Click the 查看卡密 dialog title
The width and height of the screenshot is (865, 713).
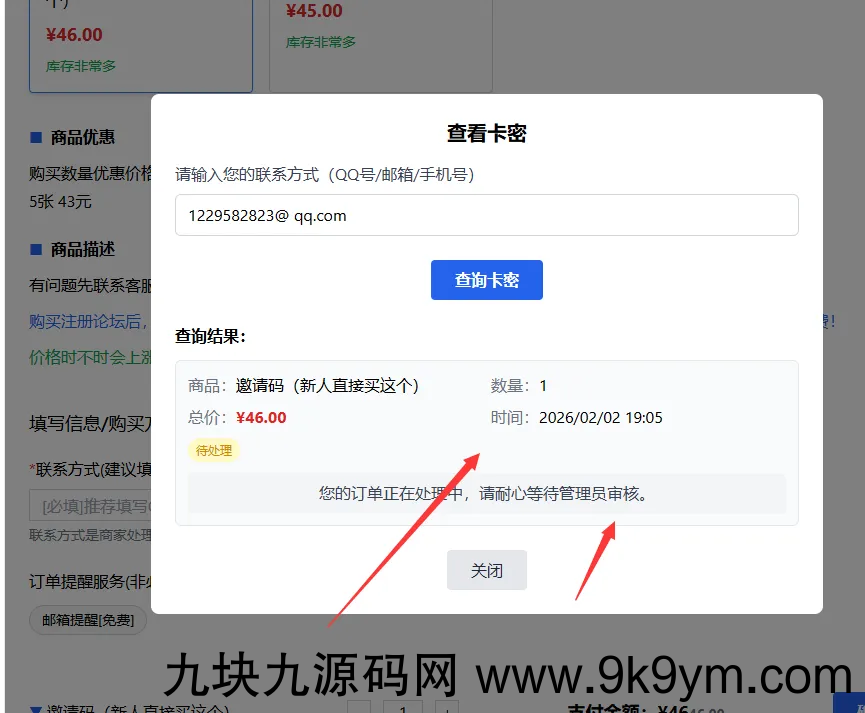click(x=486, y=133)
